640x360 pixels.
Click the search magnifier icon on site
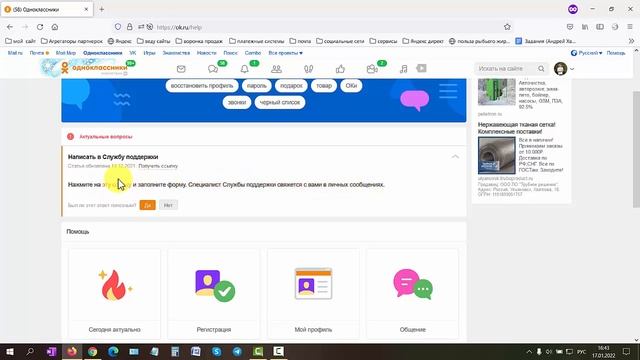(541, 69)
